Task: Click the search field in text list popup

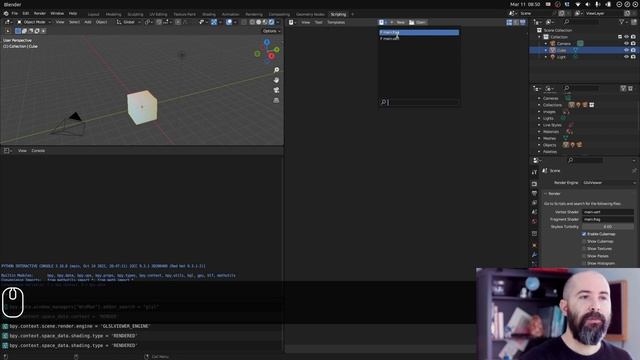Action: pos(419,102)
